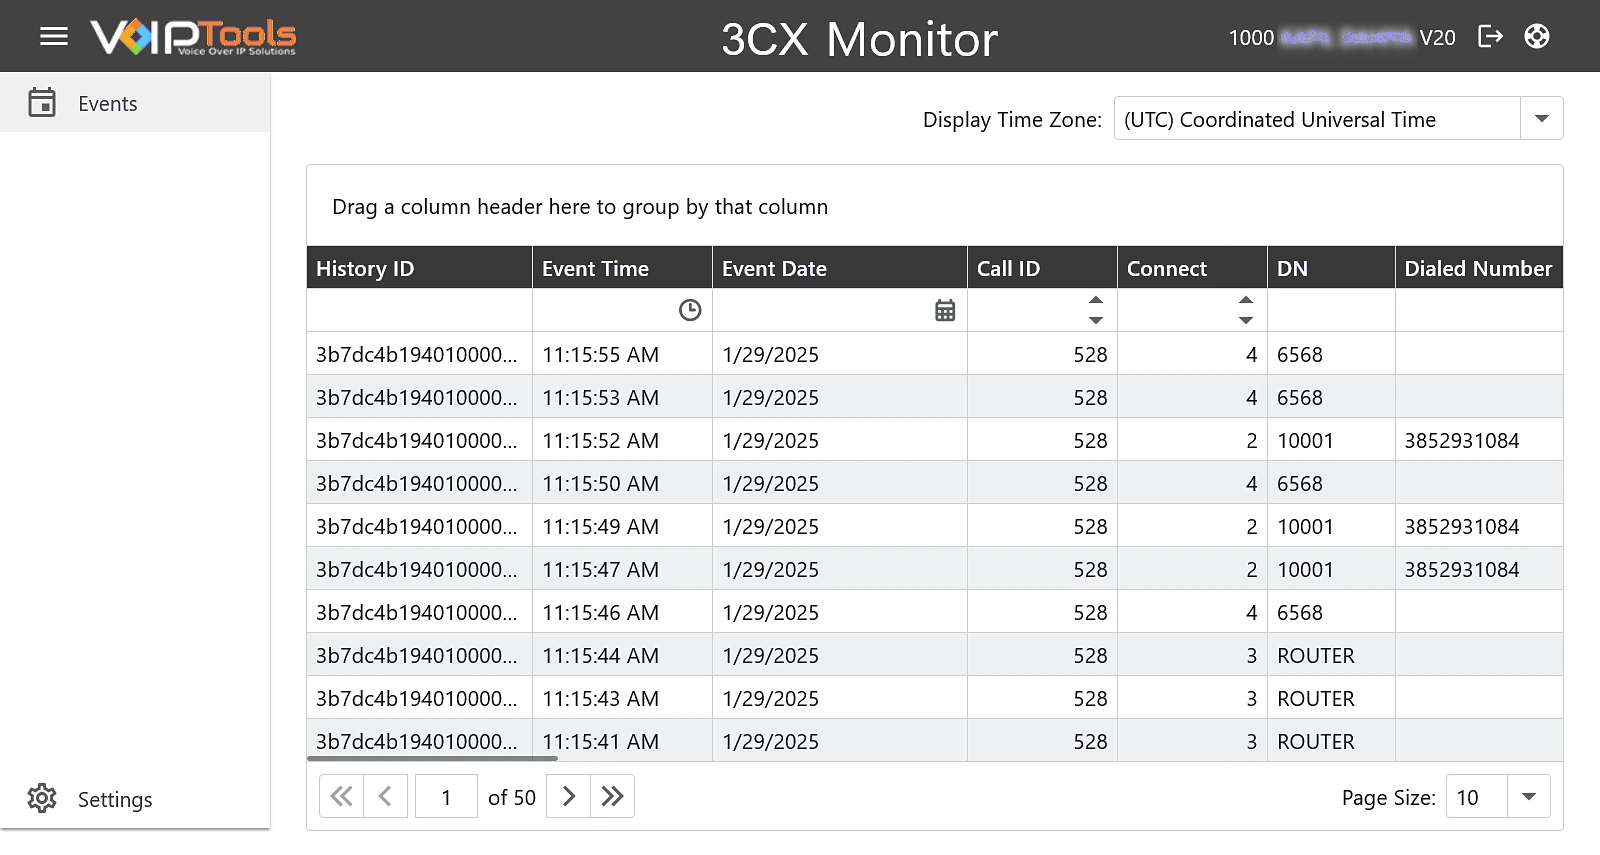Click the Event Time filter clock icon

tap(690, 310)
